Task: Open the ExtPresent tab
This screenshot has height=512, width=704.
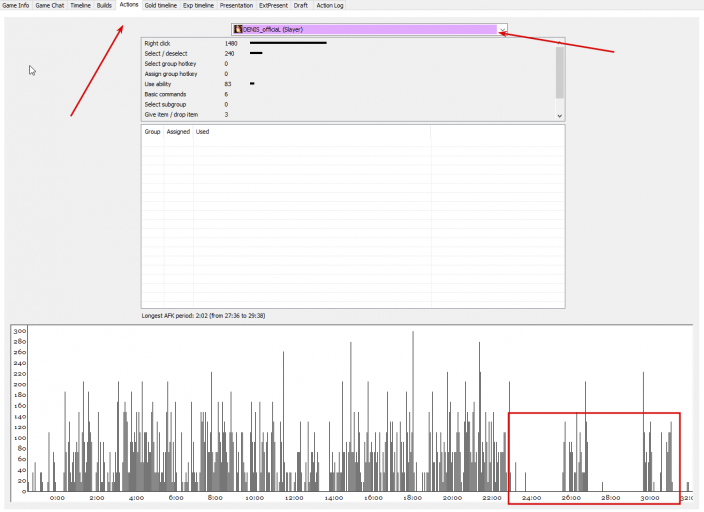Action: click(x=273, y=5)
